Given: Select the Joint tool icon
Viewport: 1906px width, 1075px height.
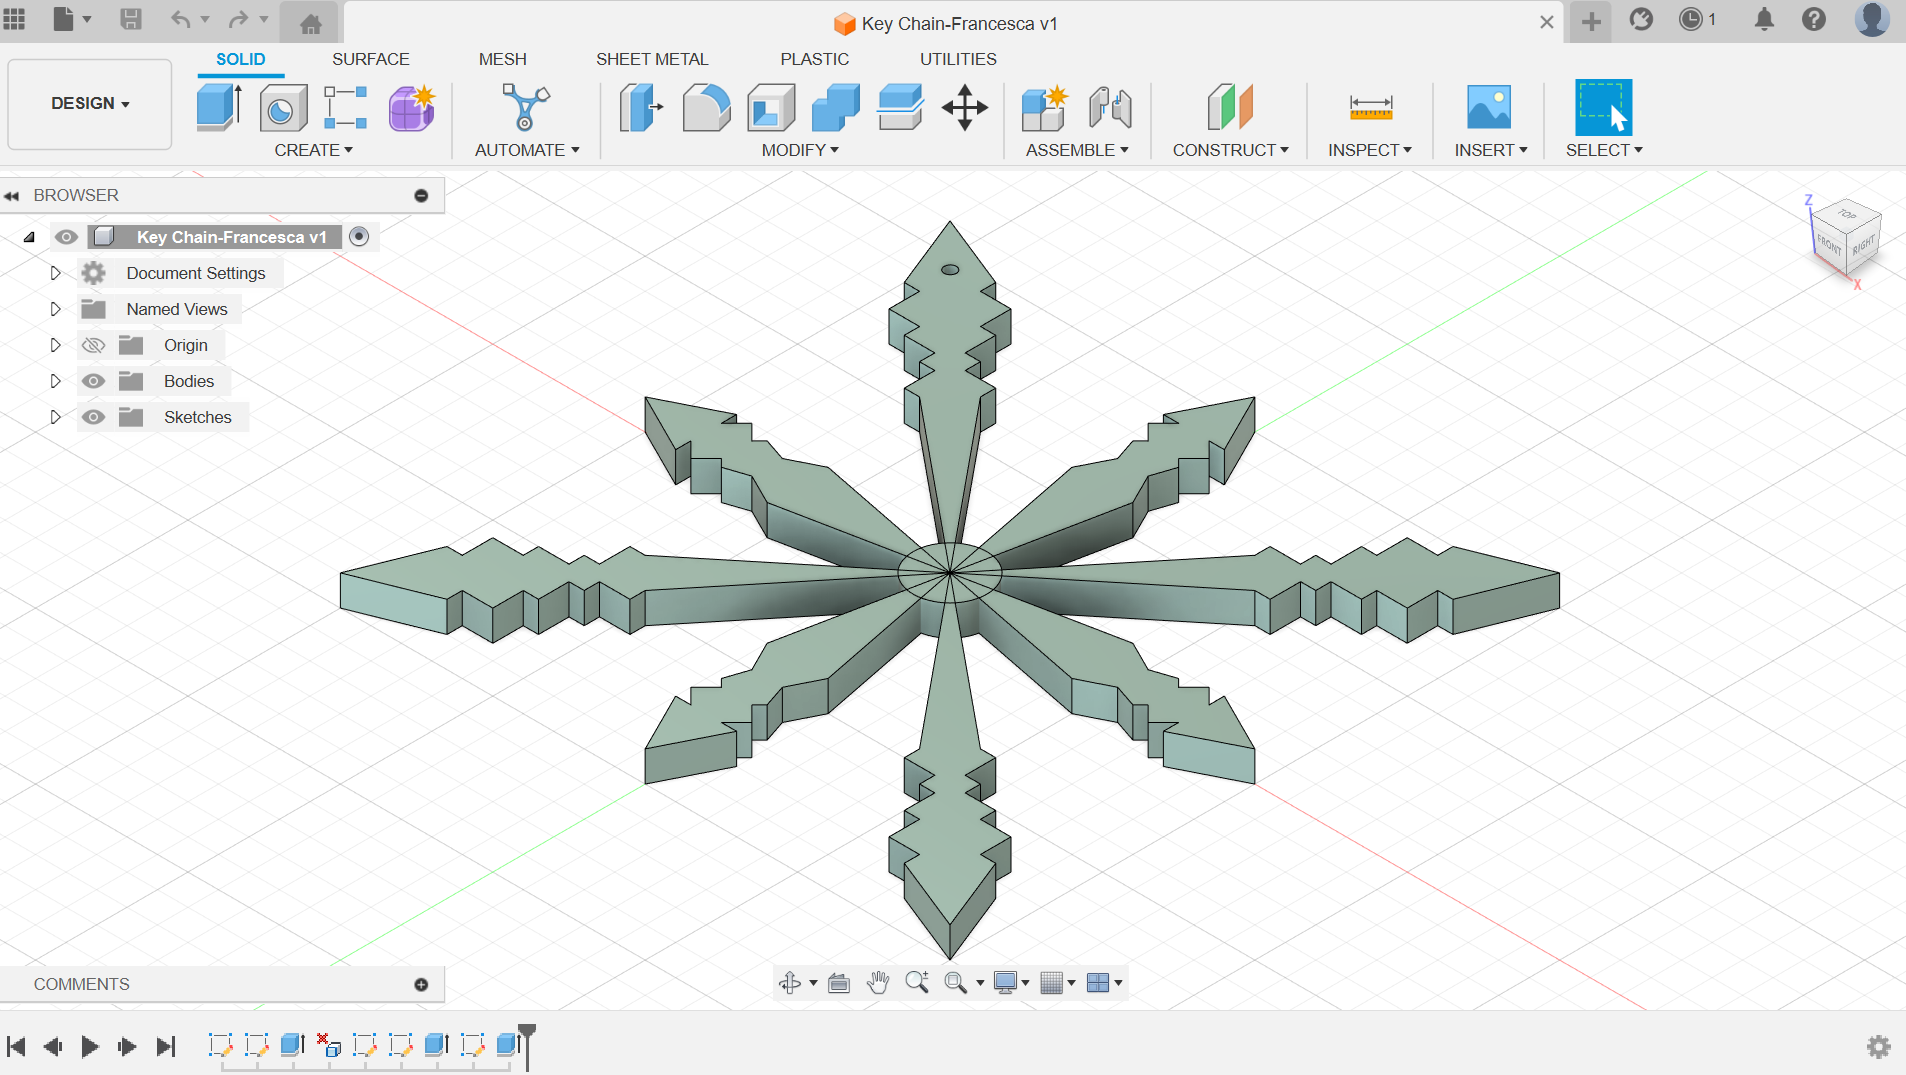Looking at the screenshot, I should tap(1110, 107).
